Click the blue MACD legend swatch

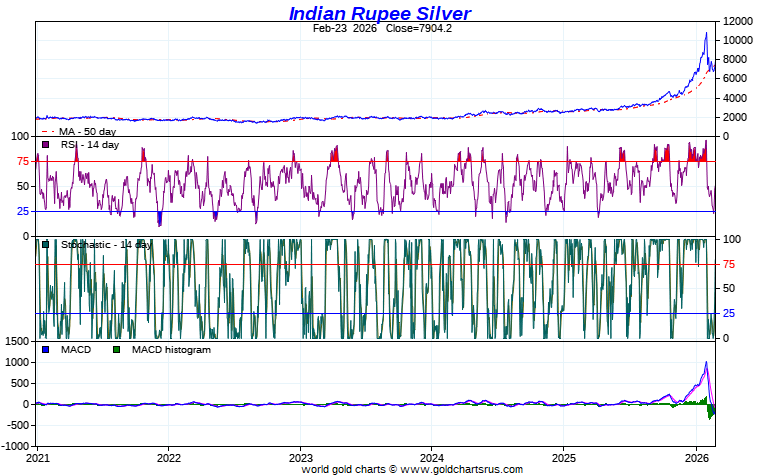tap(46, 349)
